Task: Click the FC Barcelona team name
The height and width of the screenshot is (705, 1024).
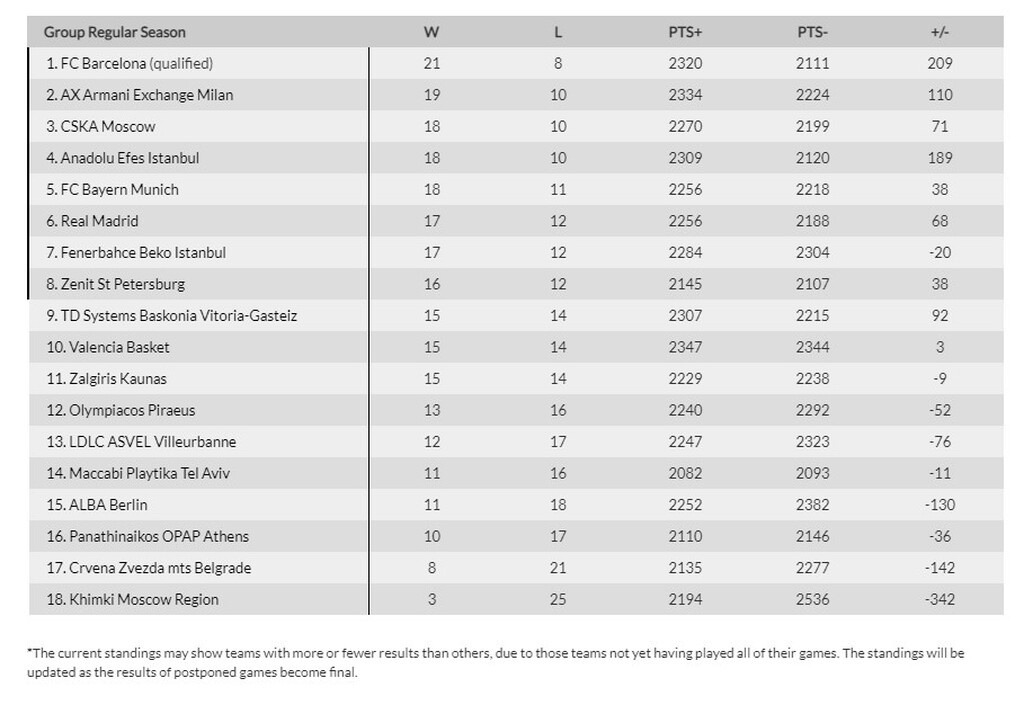Action: (x=103, y=64)
